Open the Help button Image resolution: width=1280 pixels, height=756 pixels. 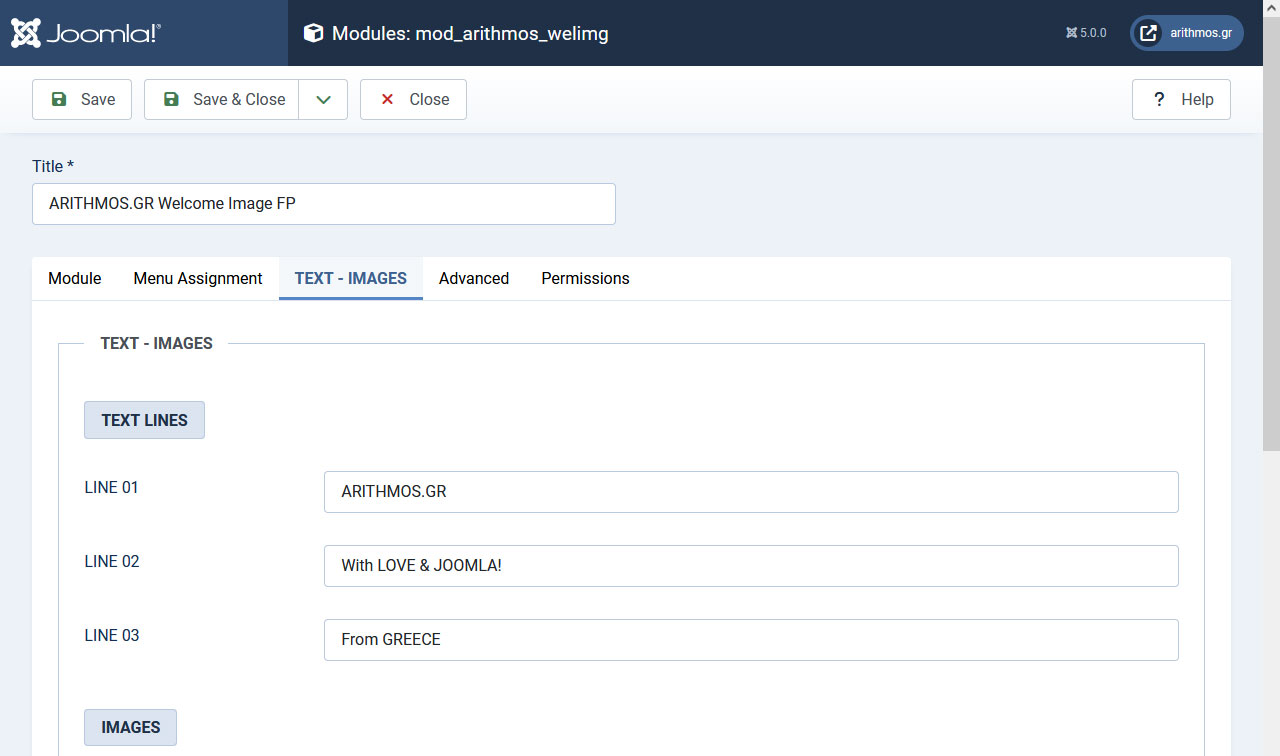(x=1181, y=99)
